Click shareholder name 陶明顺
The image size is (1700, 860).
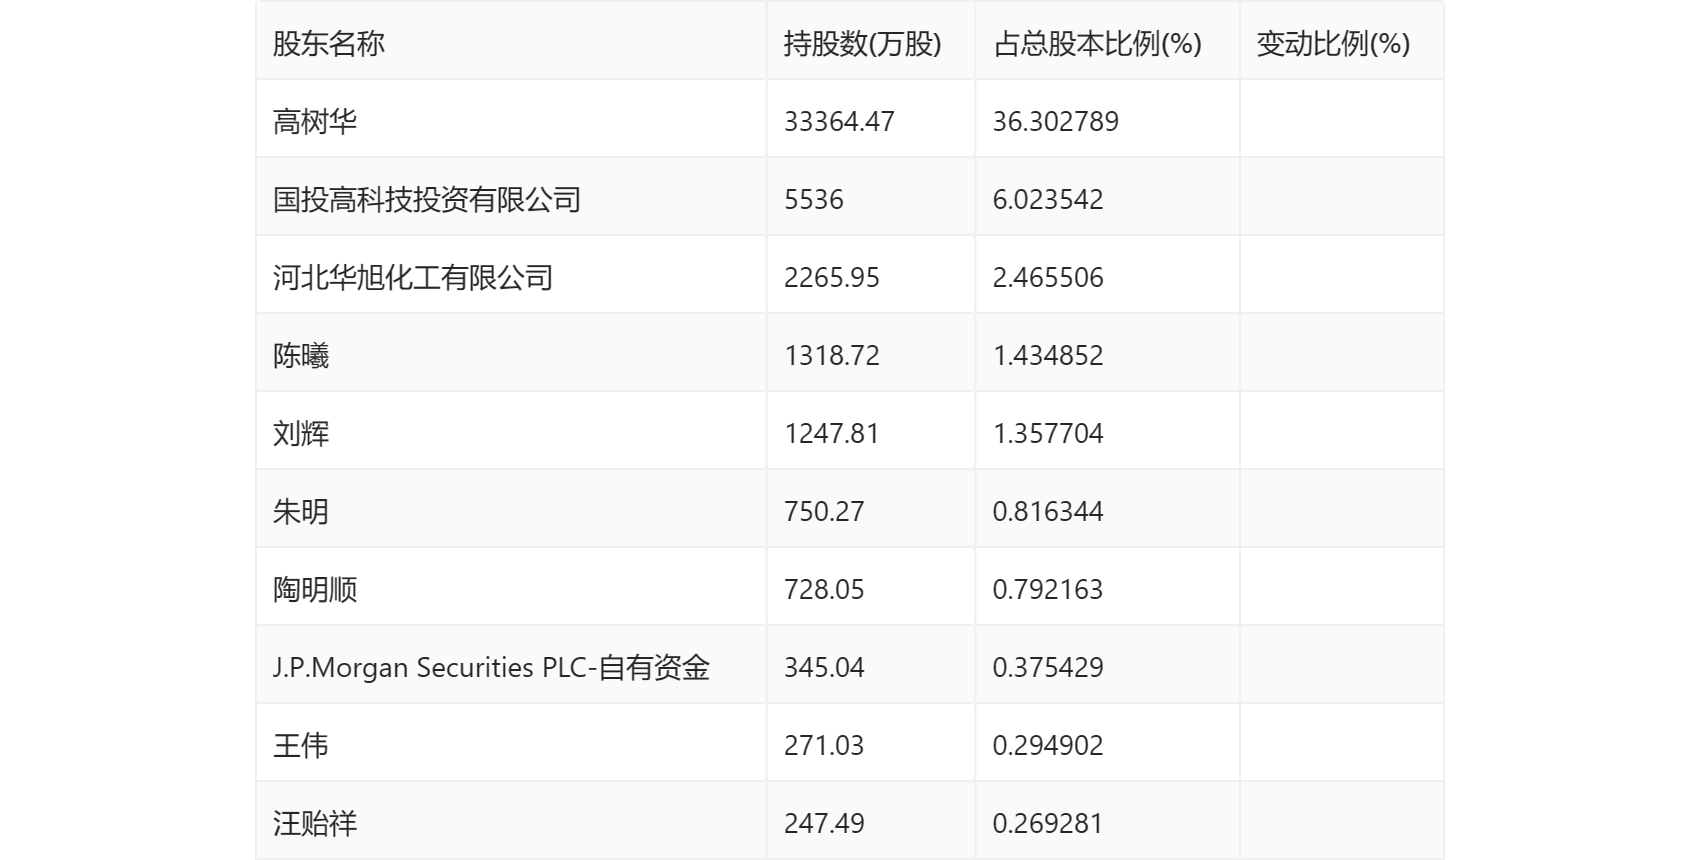(x=315, y=589)
